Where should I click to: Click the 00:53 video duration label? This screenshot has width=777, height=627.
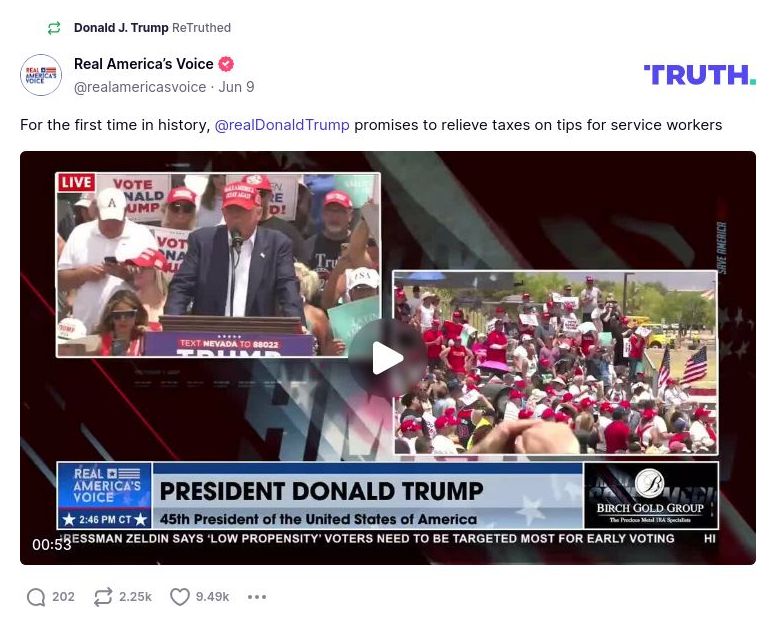pos(52,545)
